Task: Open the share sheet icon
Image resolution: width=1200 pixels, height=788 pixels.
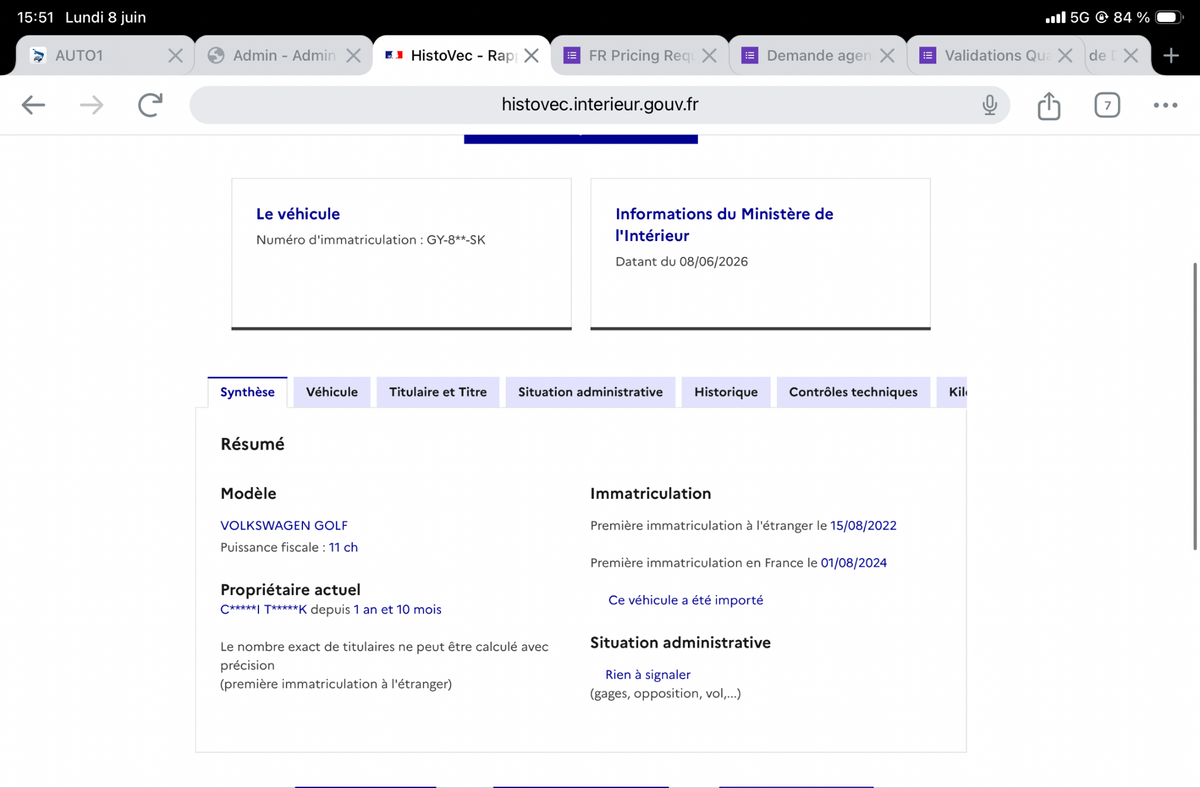Action: click(1048, 105)
